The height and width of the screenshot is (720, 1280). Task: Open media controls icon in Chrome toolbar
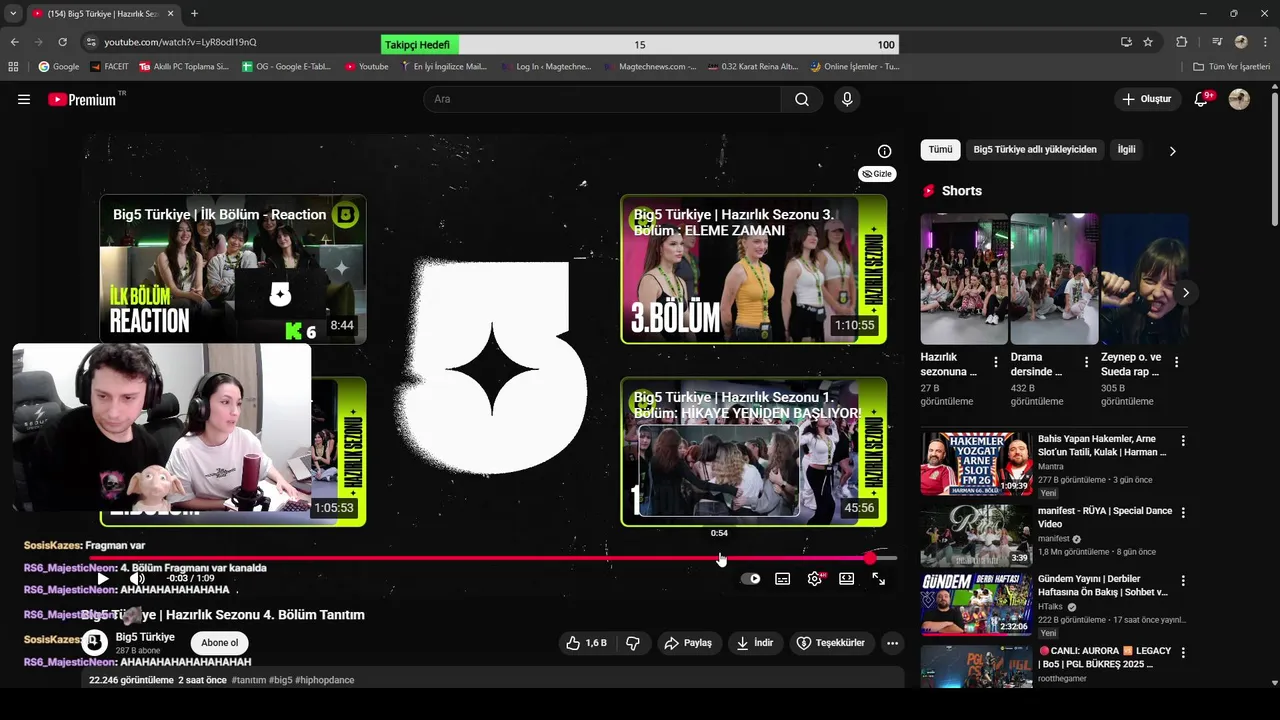(1216, 42)
